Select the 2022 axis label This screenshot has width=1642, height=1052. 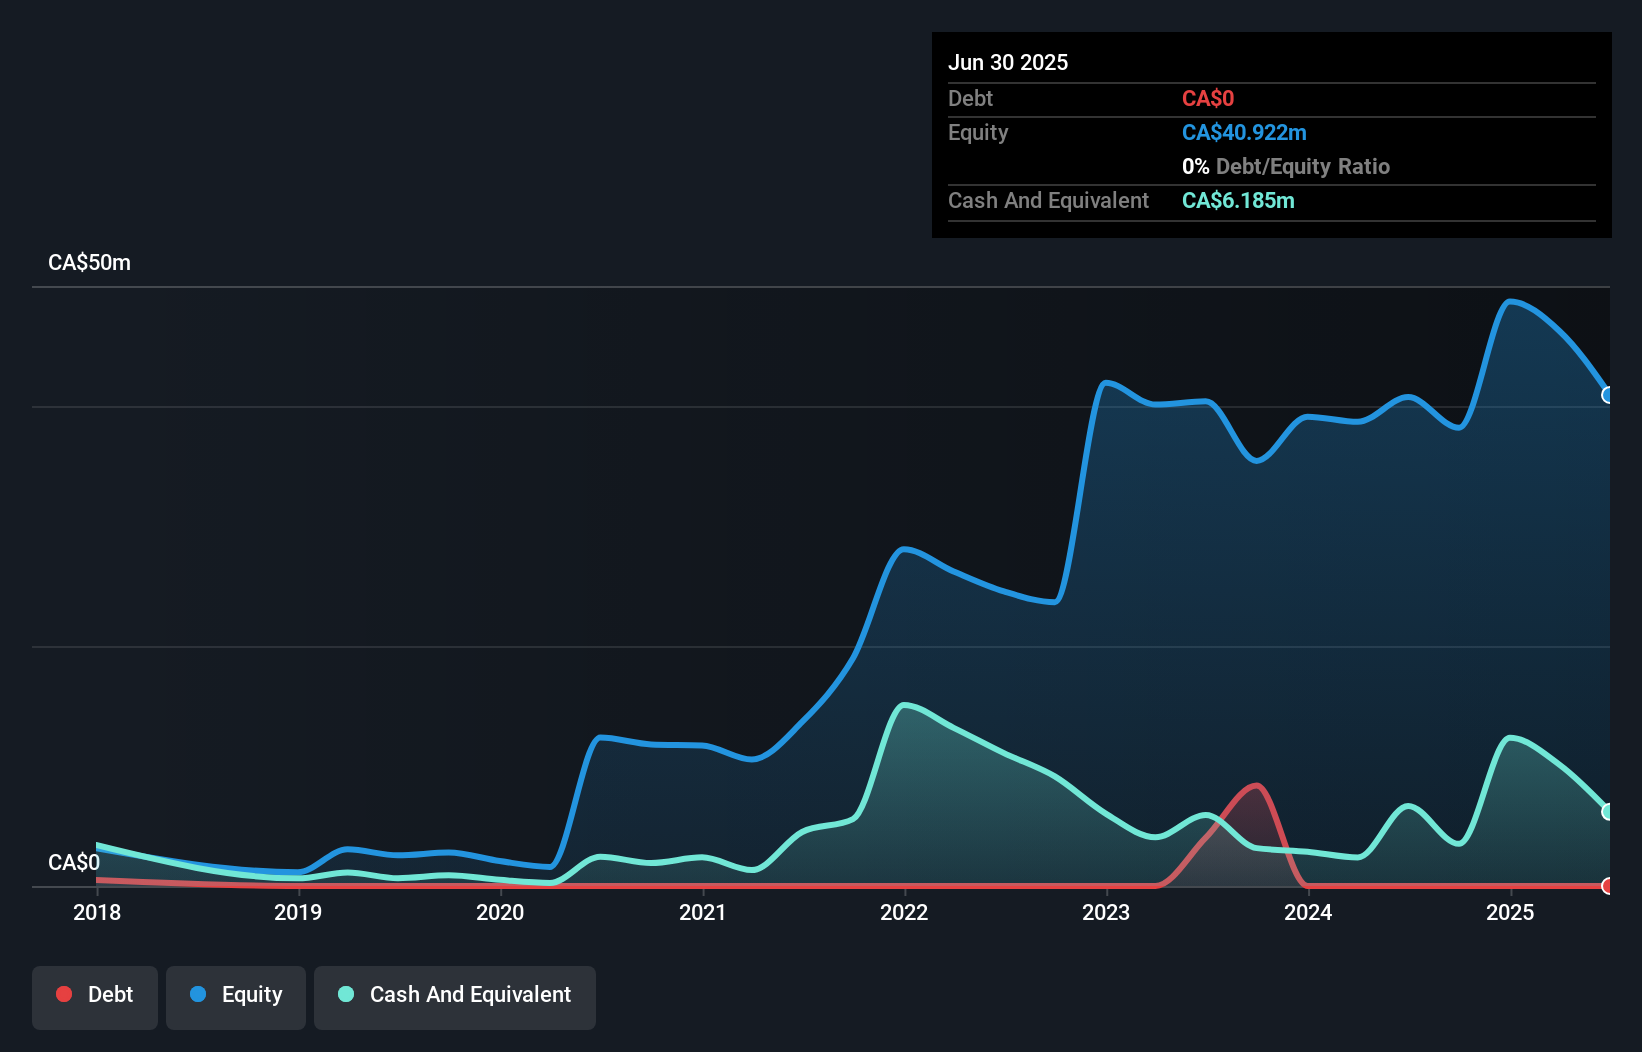click(903, 912)
